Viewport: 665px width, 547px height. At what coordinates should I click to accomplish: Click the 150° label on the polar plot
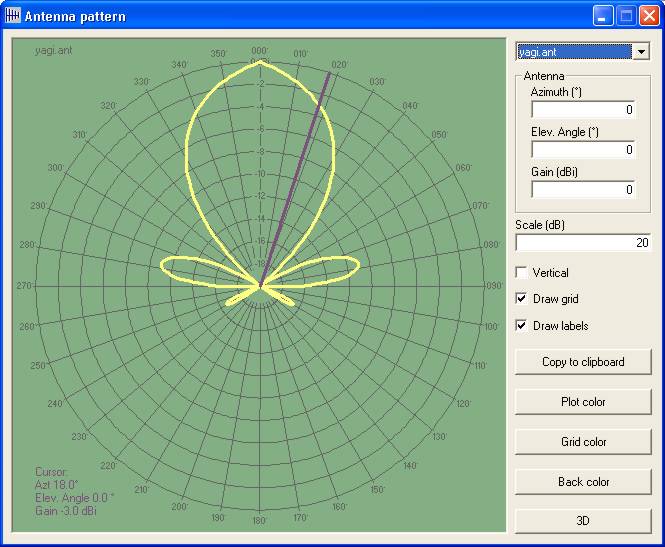[377, 489]
